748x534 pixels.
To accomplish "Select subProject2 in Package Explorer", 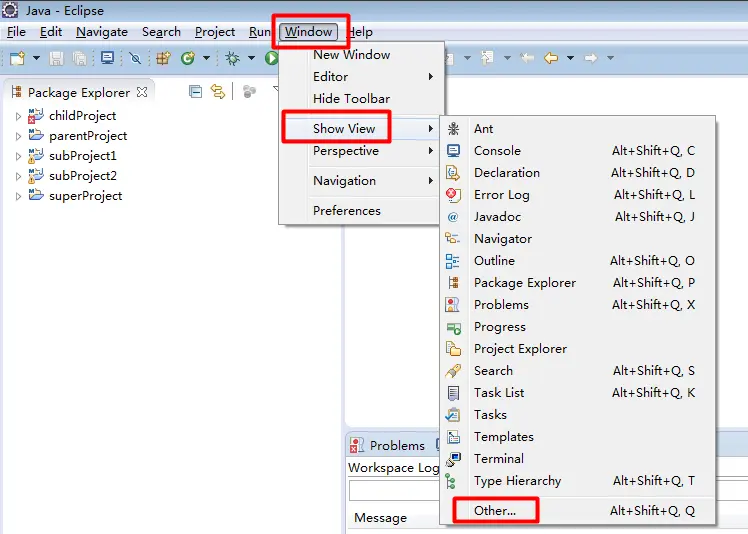I will [83, 176].
